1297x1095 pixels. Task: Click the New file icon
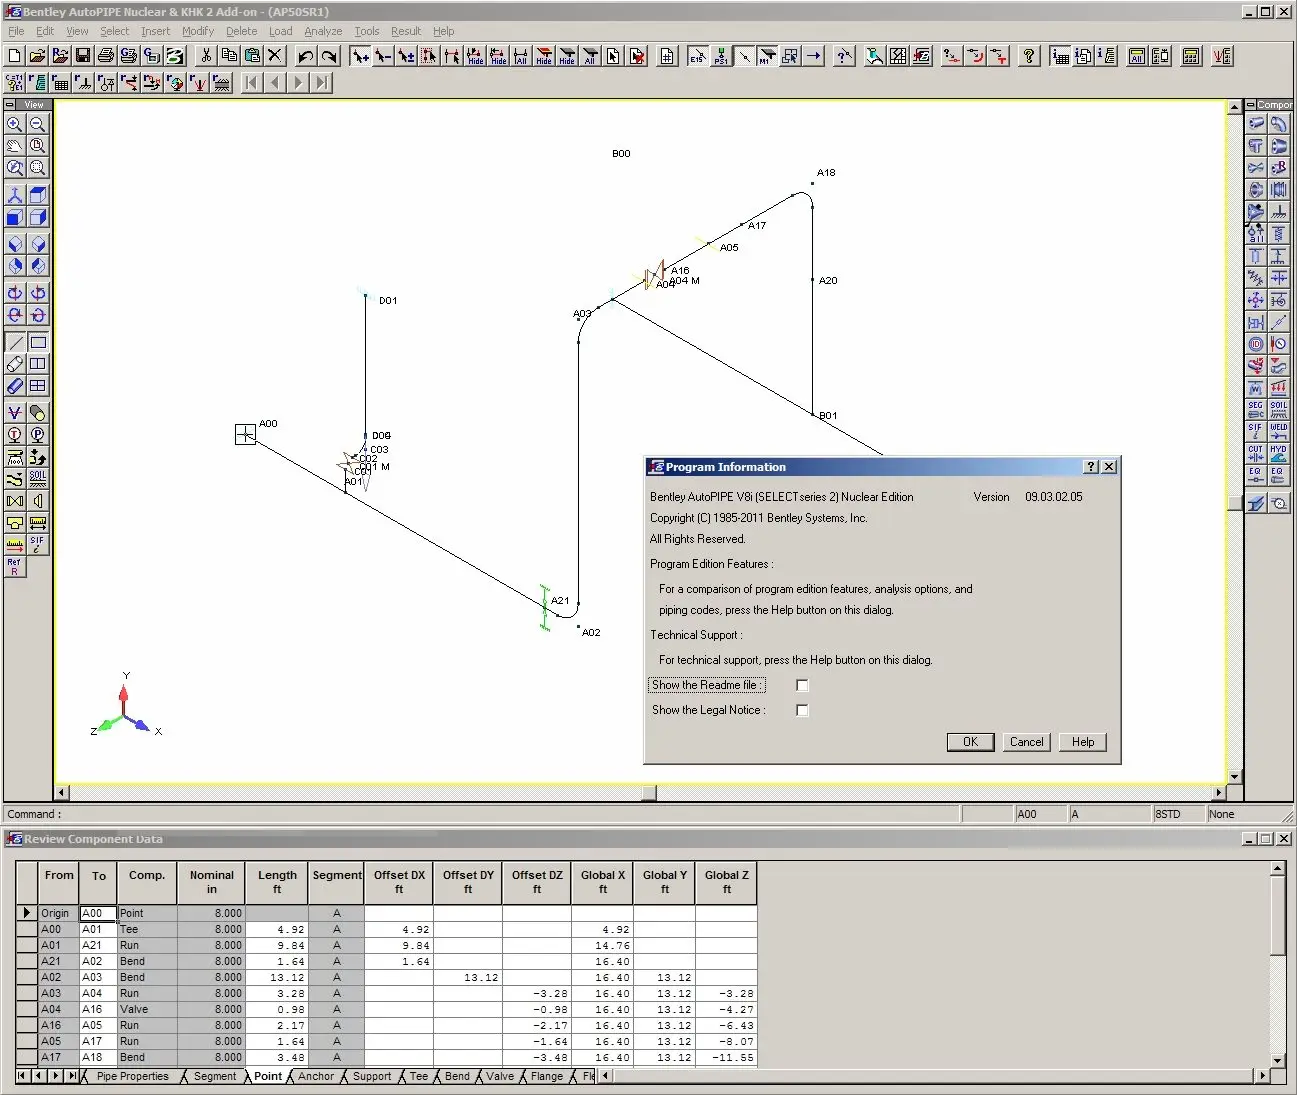15,56
